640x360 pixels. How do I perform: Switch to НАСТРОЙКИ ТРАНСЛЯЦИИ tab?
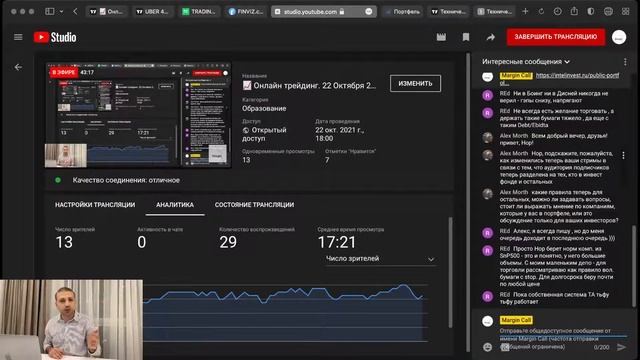coord(95,205)
